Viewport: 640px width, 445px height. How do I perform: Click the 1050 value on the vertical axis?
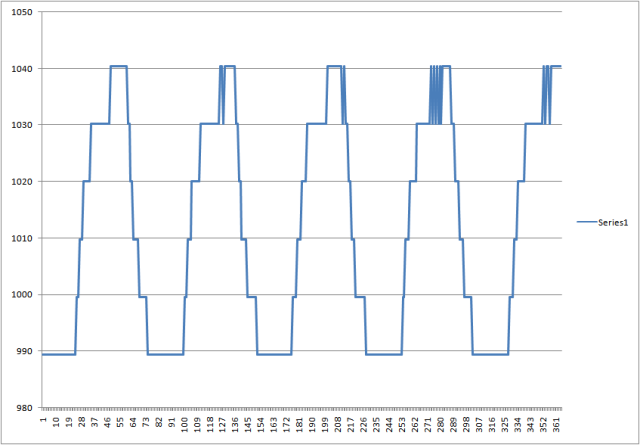(22, 12)
